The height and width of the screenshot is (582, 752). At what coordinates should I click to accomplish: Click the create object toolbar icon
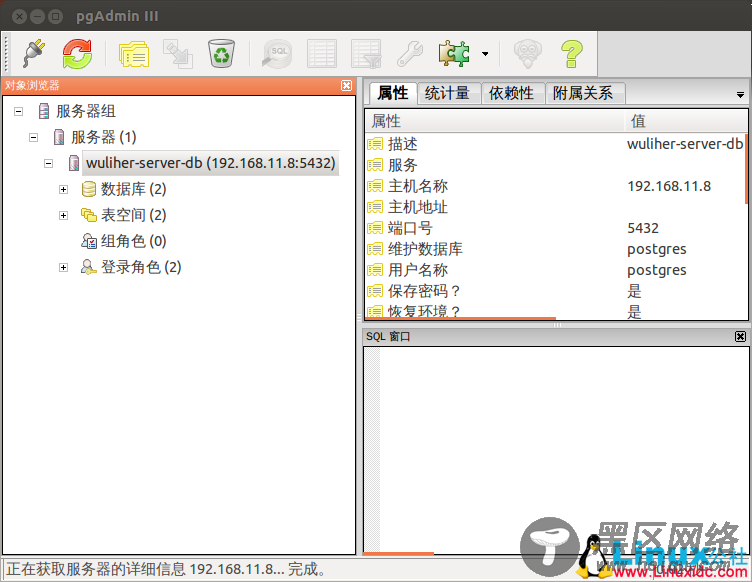pyautogui.click(x=177, y=54)
